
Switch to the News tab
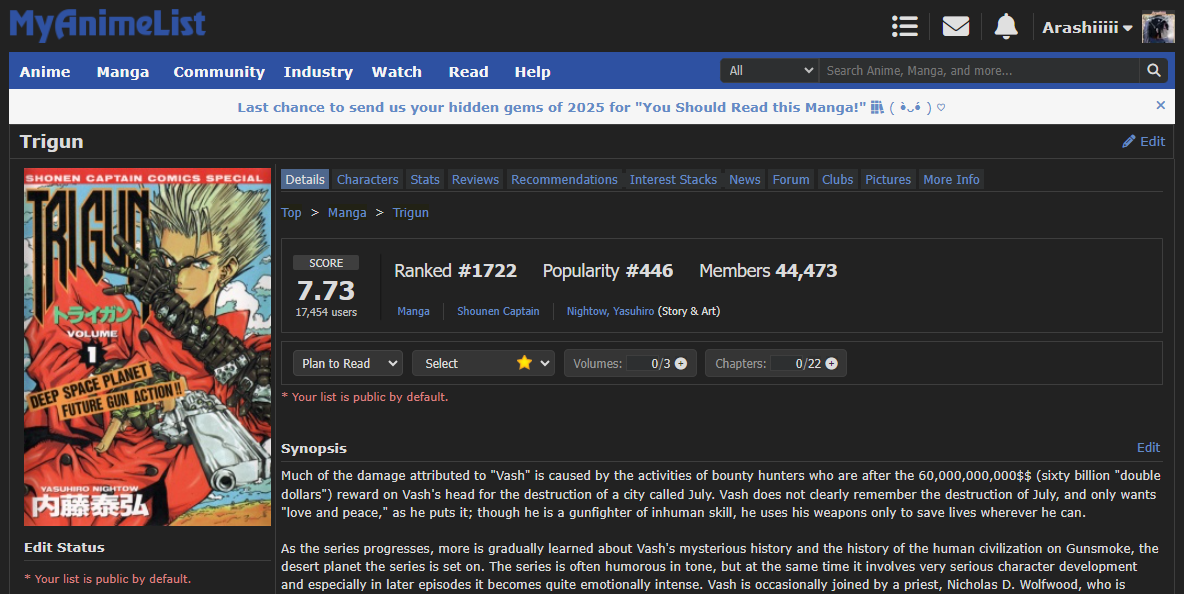click(745, 179)
